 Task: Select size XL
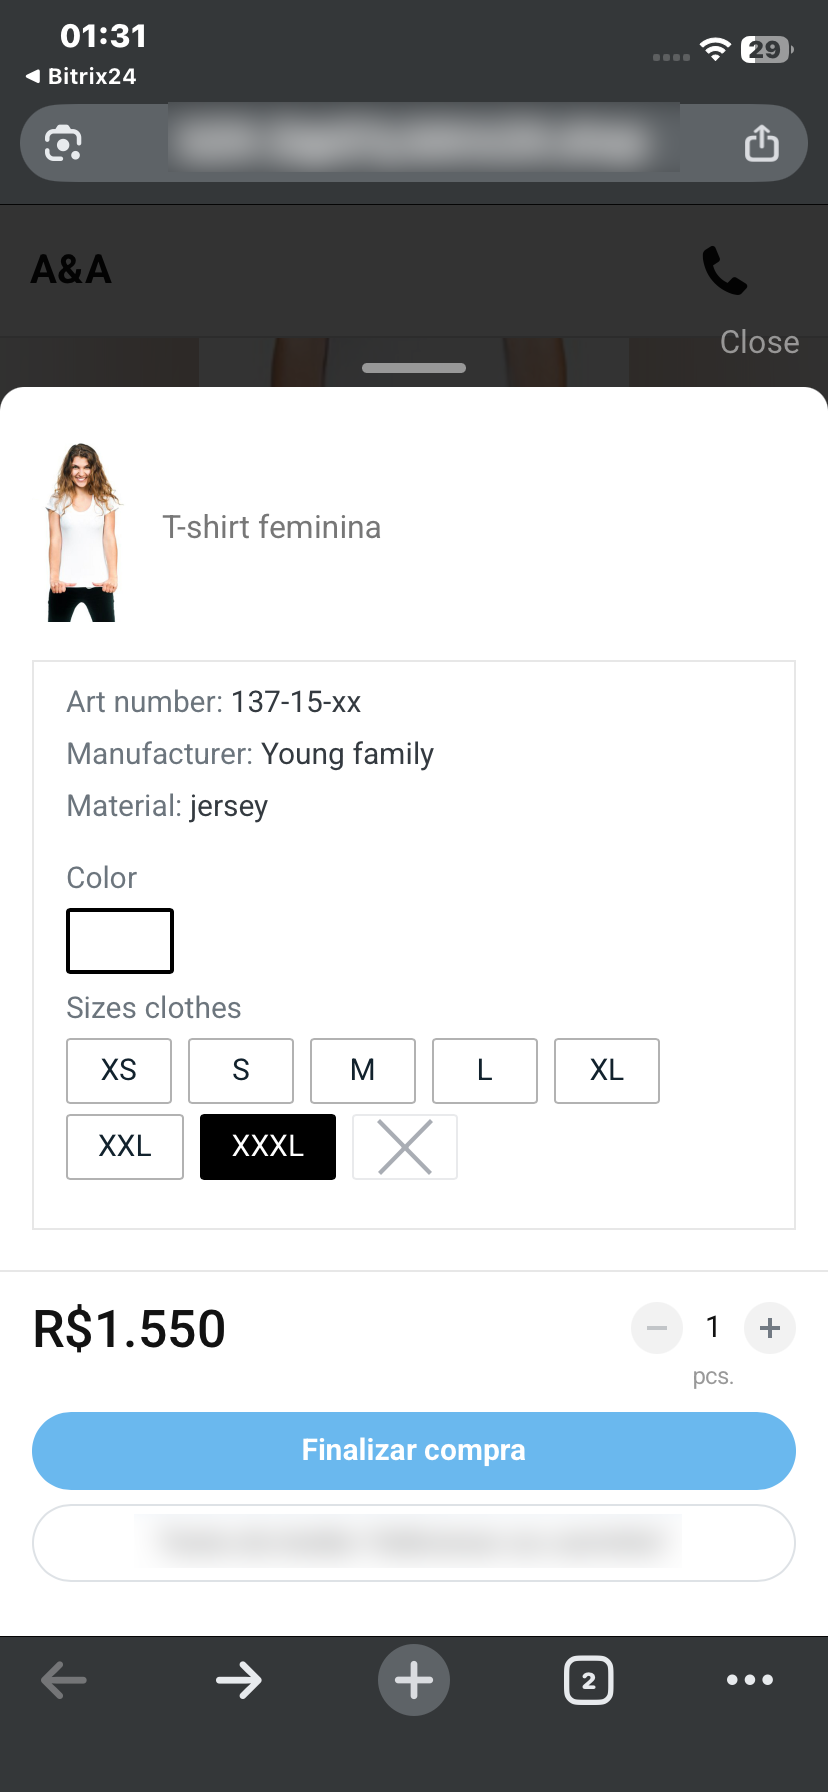607,1070
